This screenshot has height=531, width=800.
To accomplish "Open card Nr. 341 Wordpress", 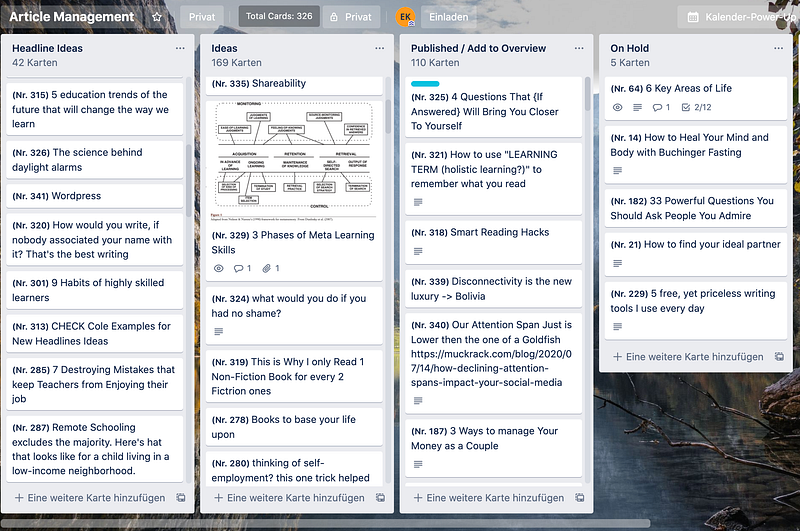I will (x=94, y=196).
